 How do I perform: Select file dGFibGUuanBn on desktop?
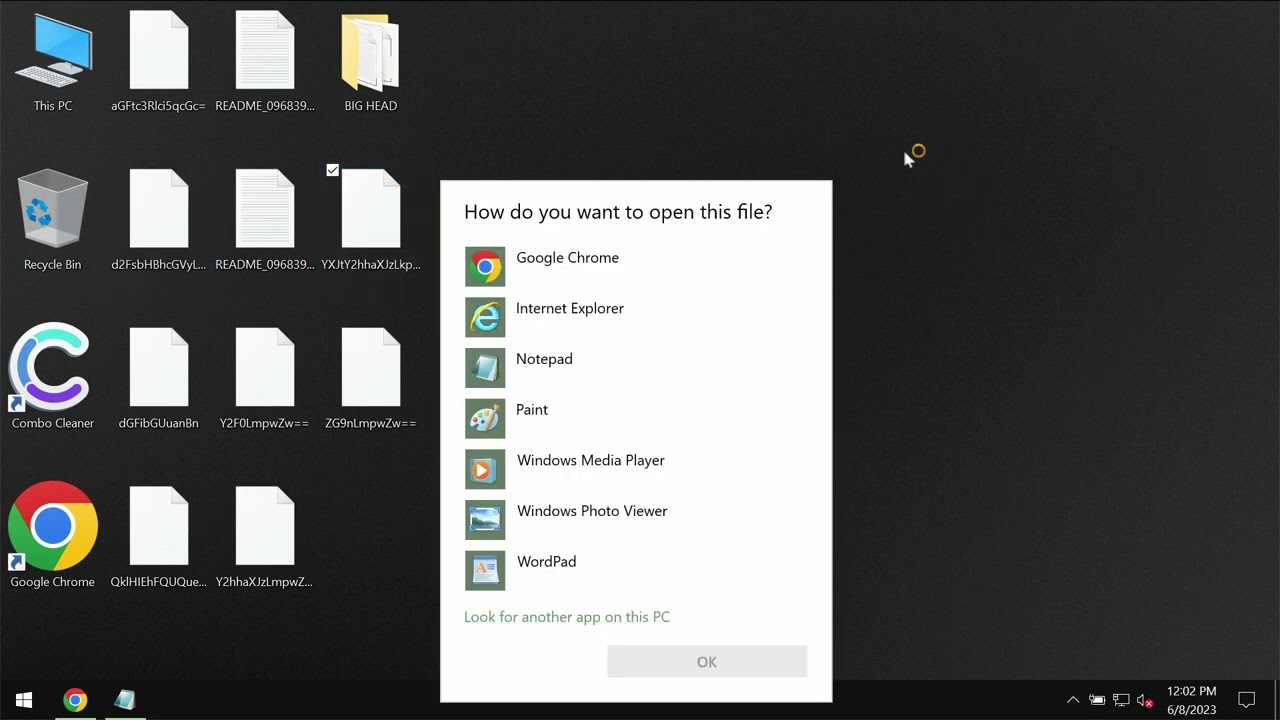[159, 380]
